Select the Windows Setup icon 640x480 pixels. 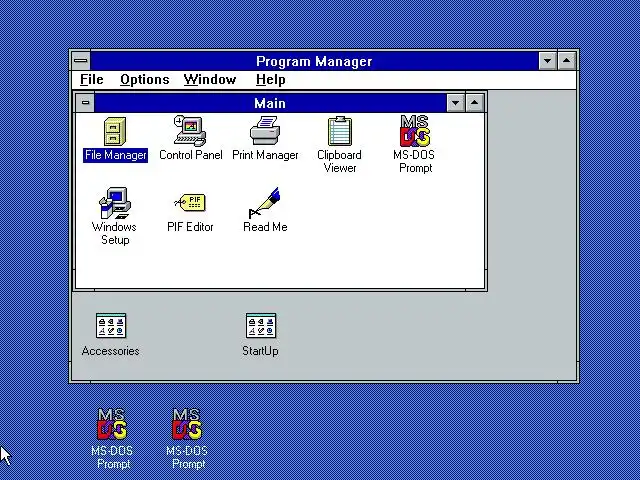click(x=115, y=203)
